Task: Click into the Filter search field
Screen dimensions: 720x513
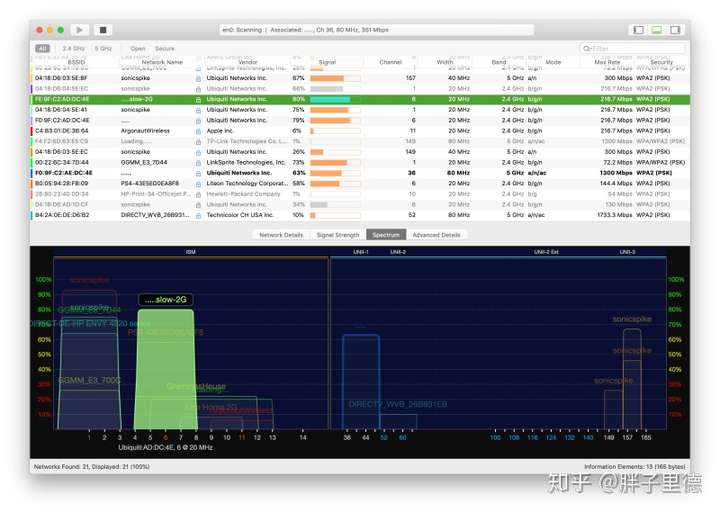Action: (x=632, y=48)
